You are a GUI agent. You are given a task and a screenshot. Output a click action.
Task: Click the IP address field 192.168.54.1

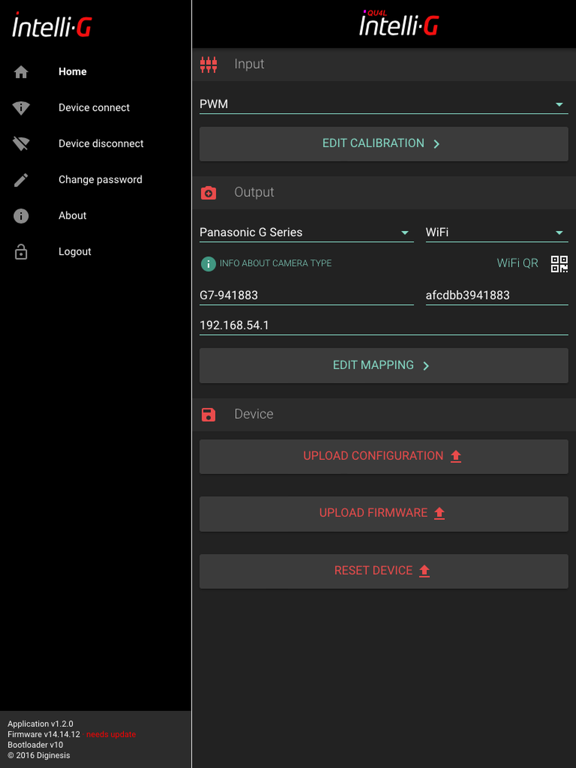pos(384,326)
